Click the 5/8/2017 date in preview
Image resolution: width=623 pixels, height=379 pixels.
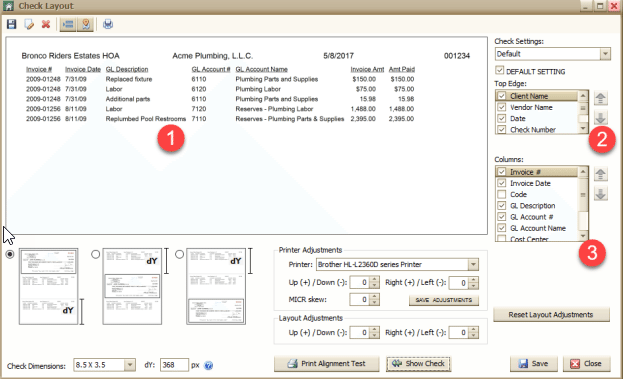click(x=339, y=56)
